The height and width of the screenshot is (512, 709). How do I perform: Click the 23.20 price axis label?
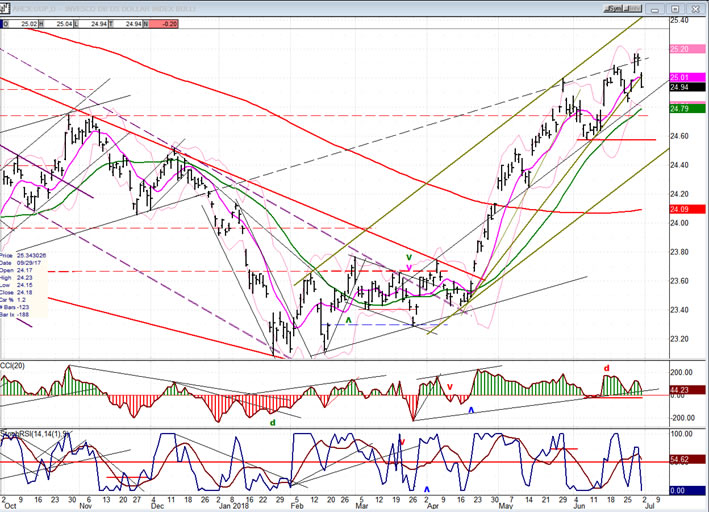(679, 339)
